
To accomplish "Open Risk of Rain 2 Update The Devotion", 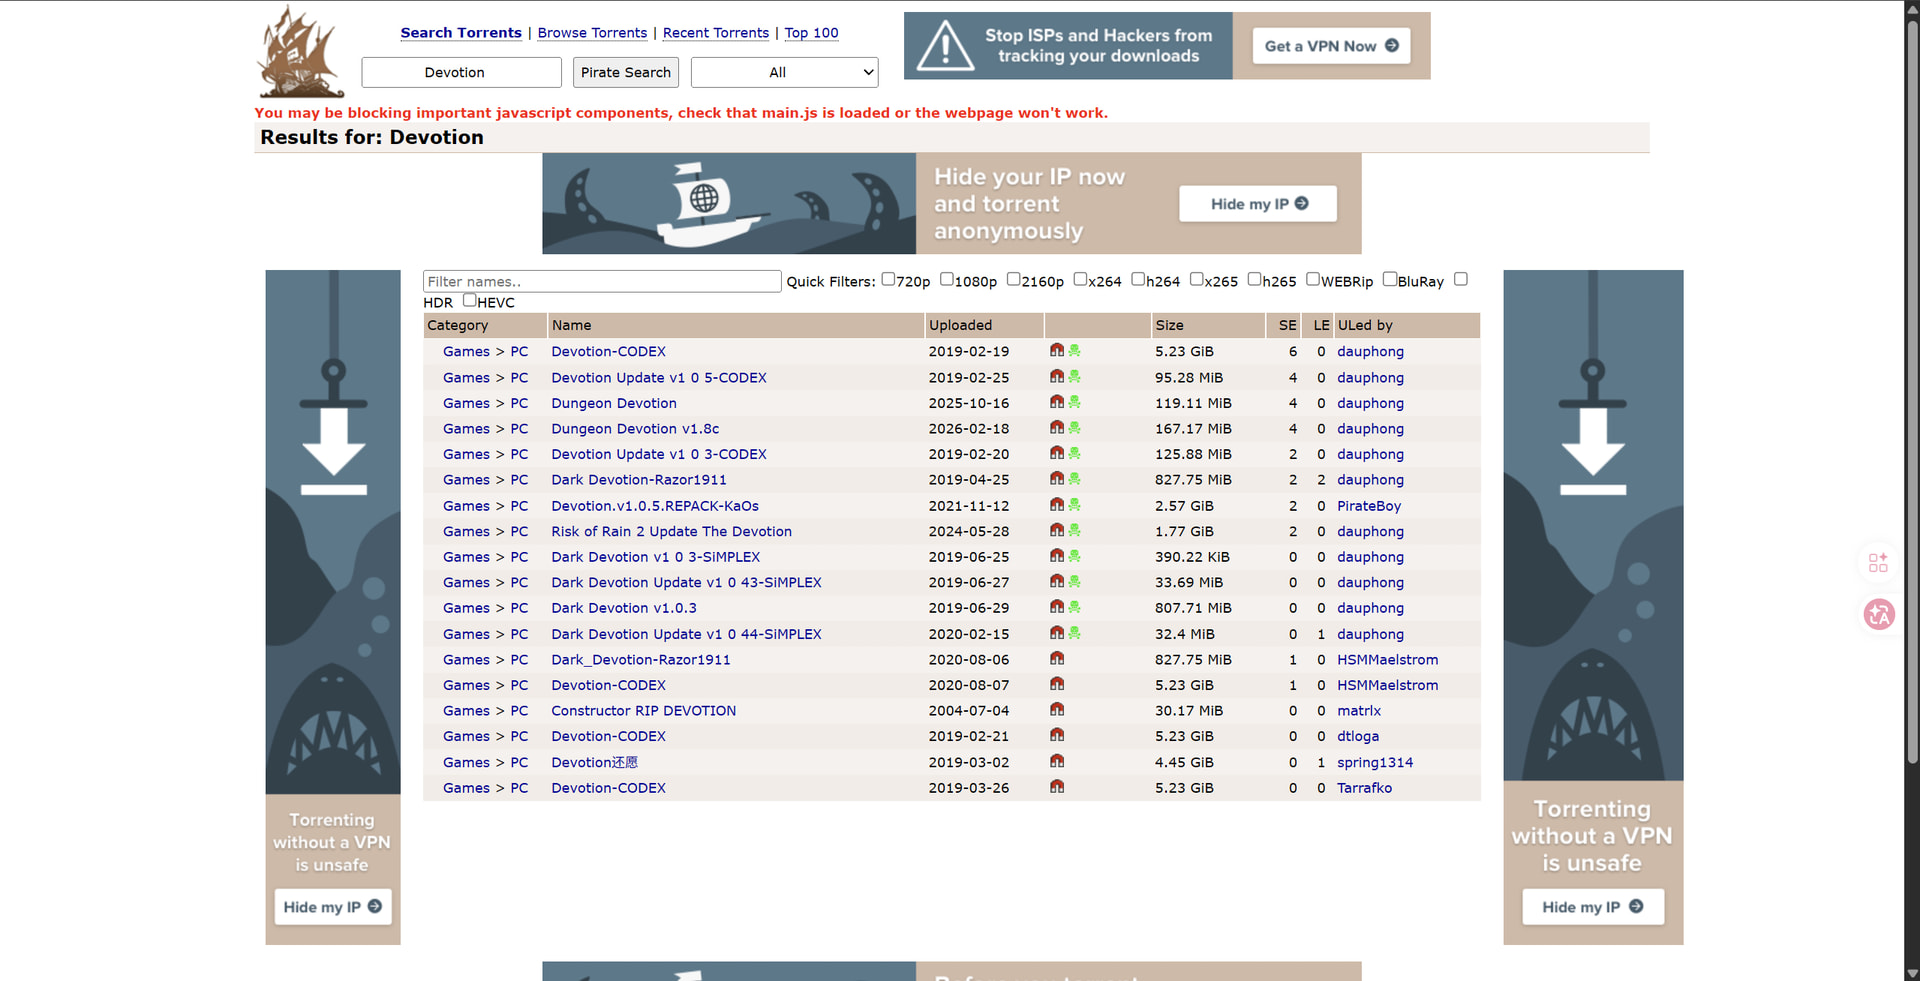I will pos(671,531).
